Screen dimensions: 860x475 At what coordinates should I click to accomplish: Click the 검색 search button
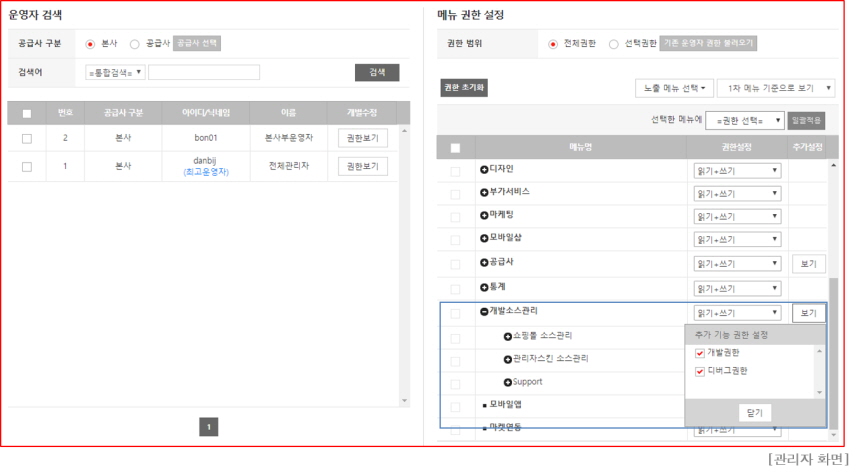pos(377,72)
